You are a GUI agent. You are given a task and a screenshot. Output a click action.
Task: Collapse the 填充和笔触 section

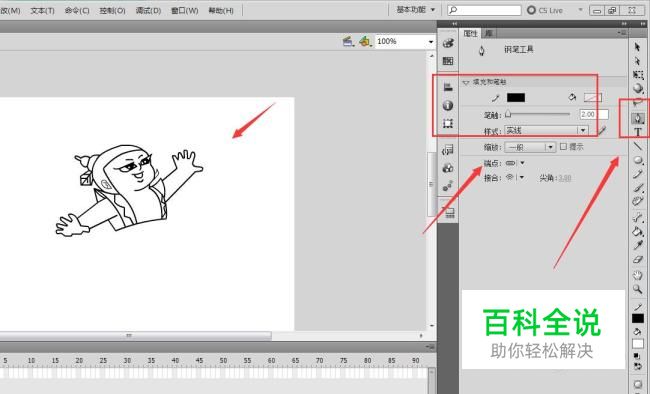coord(466,82)
